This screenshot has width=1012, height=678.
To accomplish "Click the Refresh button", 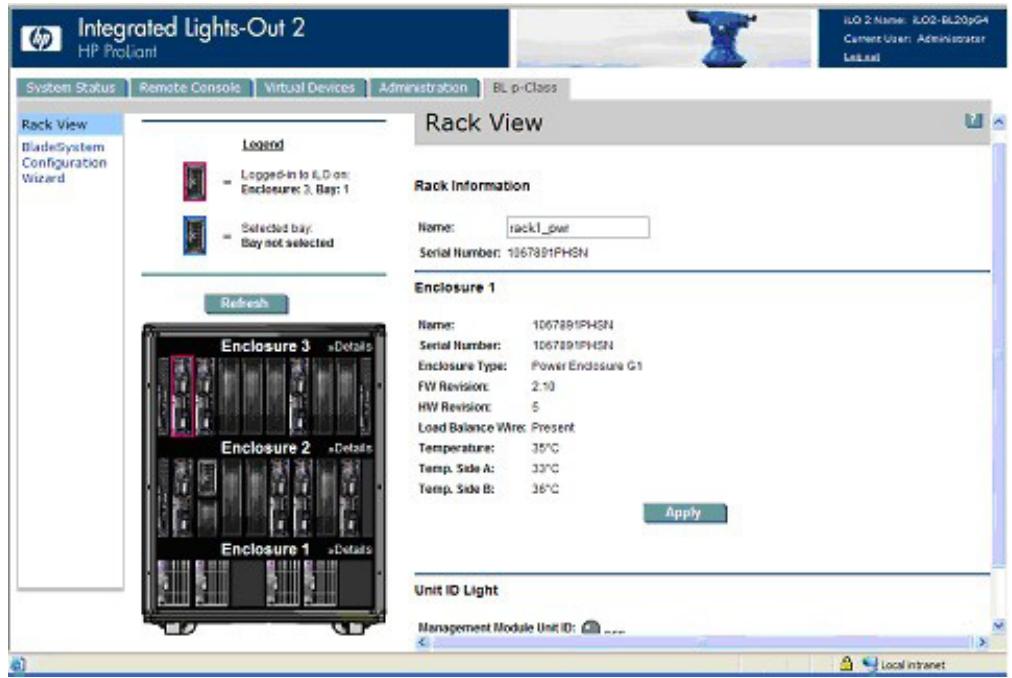I will [x=245, y=303].
